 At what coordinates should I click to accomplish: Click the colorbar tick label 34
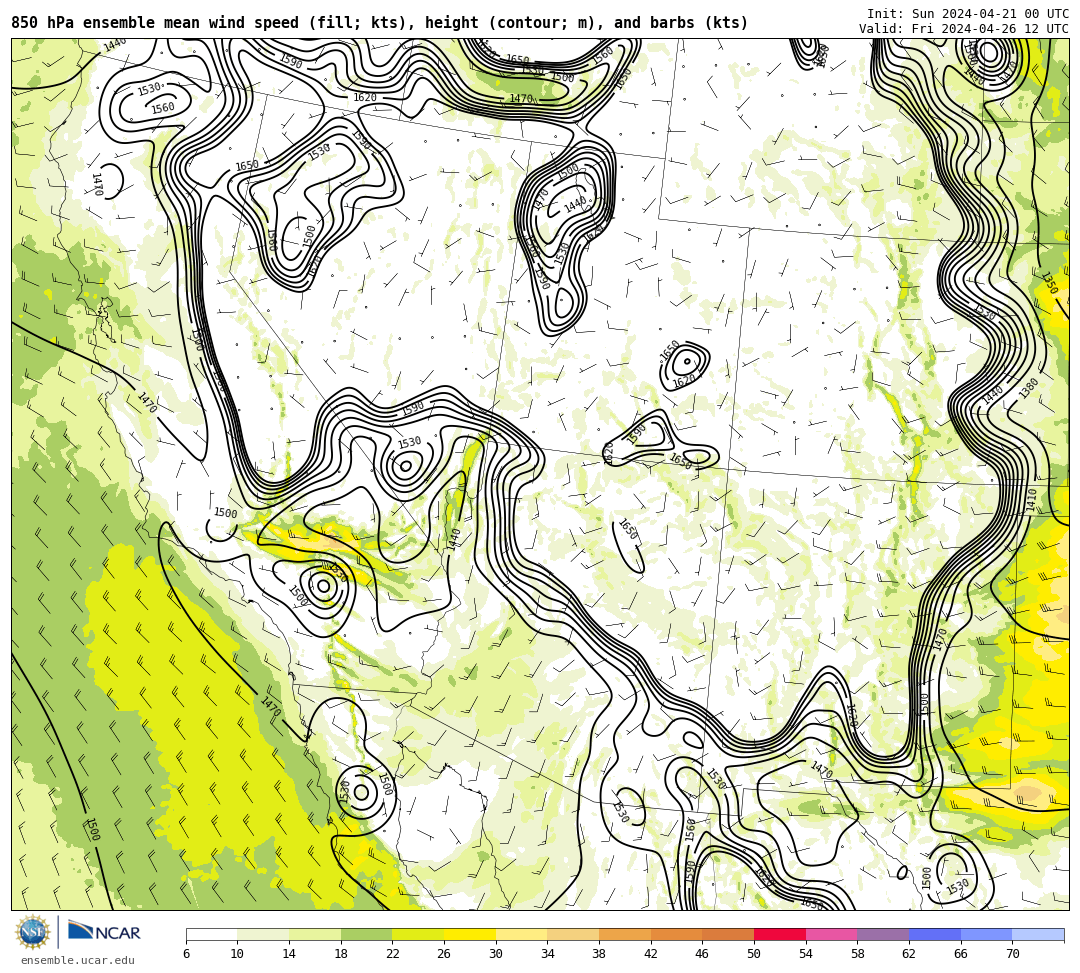pos(547,954)
